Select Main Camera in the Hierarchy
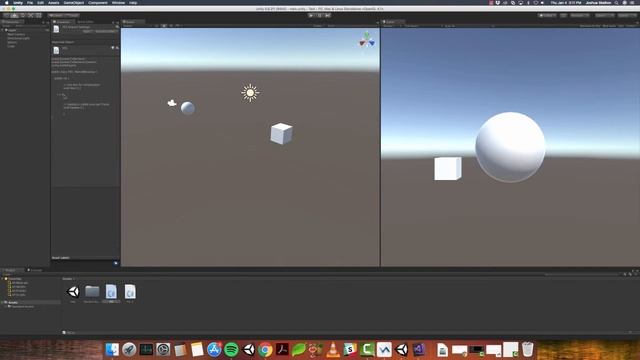Image resolution: width=640 pixels, height=360 pixels. tap(16, 34)
